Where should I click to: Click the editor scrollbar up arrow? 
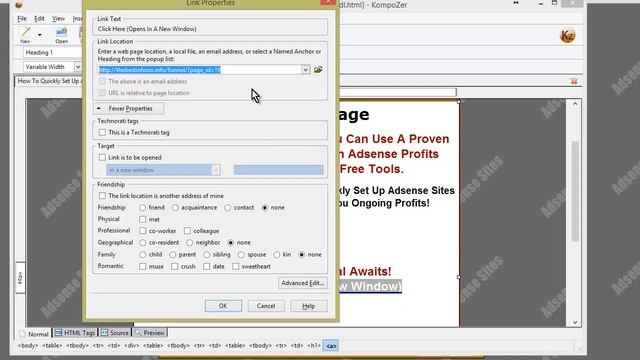575,104
